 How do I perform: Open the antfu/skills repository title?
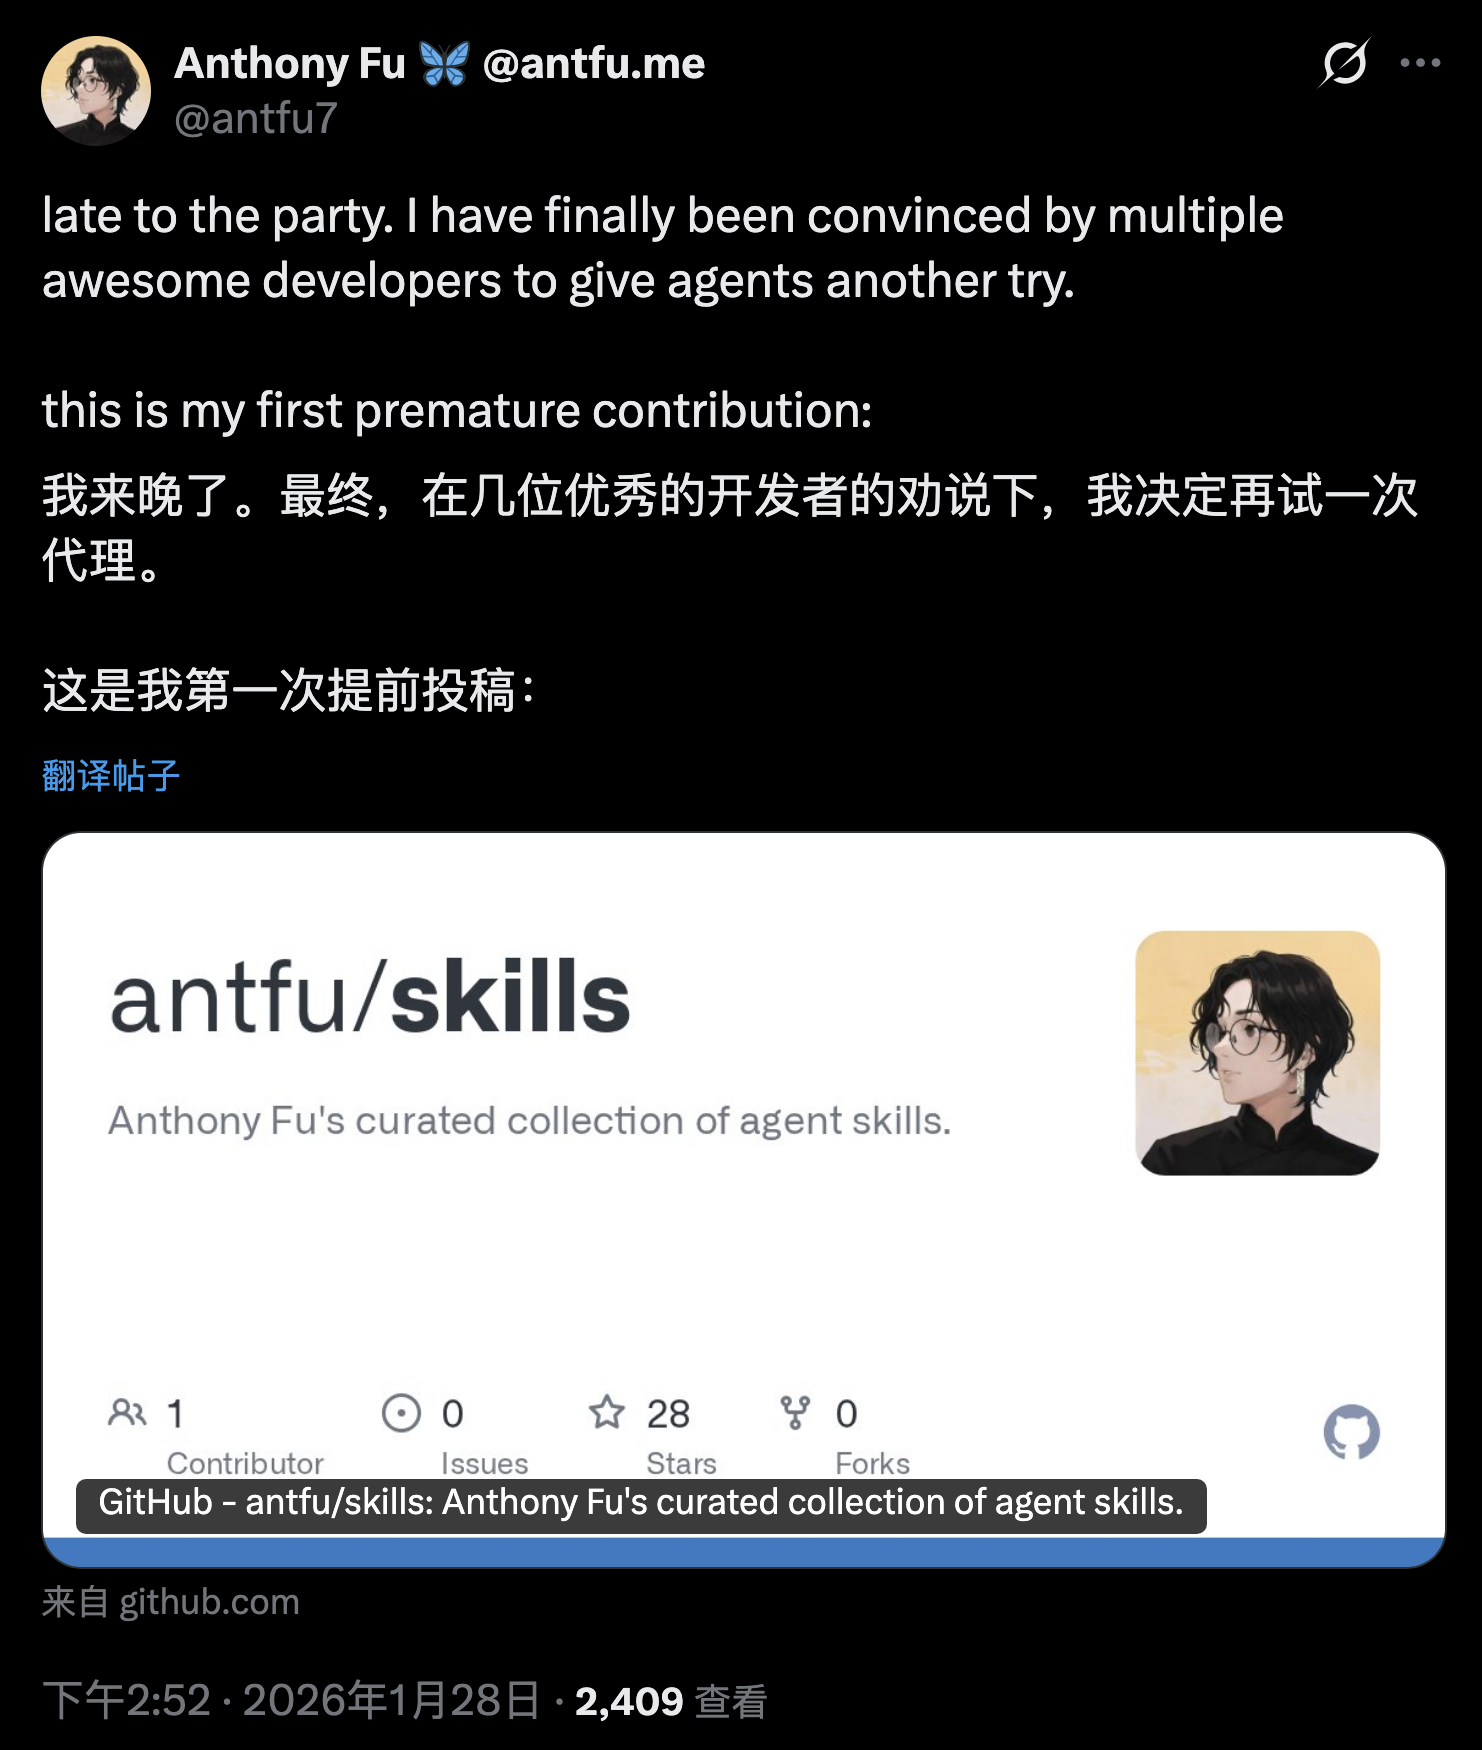[370, 997]
